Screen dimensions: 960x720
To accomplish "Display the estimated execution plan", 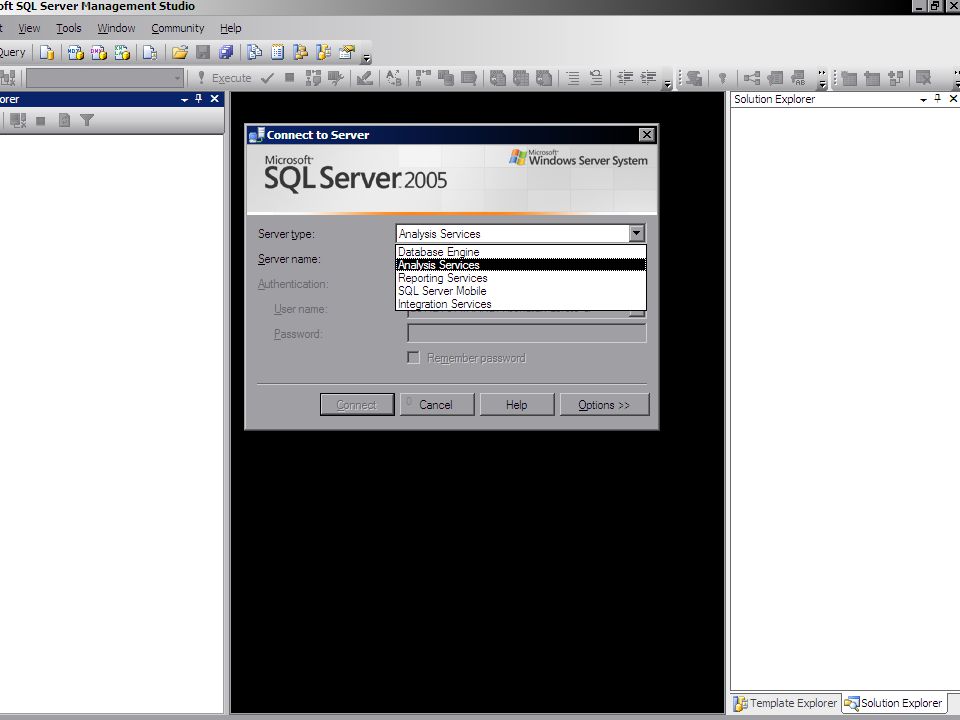I will coord(313,78).
